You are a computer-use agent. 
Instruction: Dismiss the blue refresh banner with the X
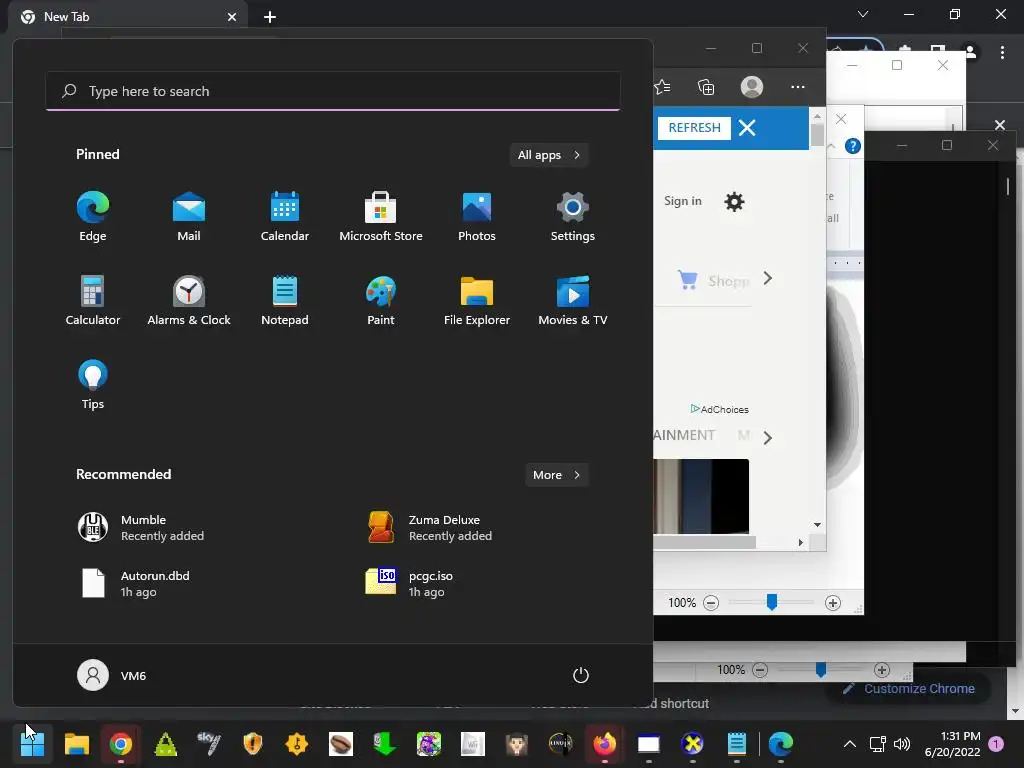point(747,127)
